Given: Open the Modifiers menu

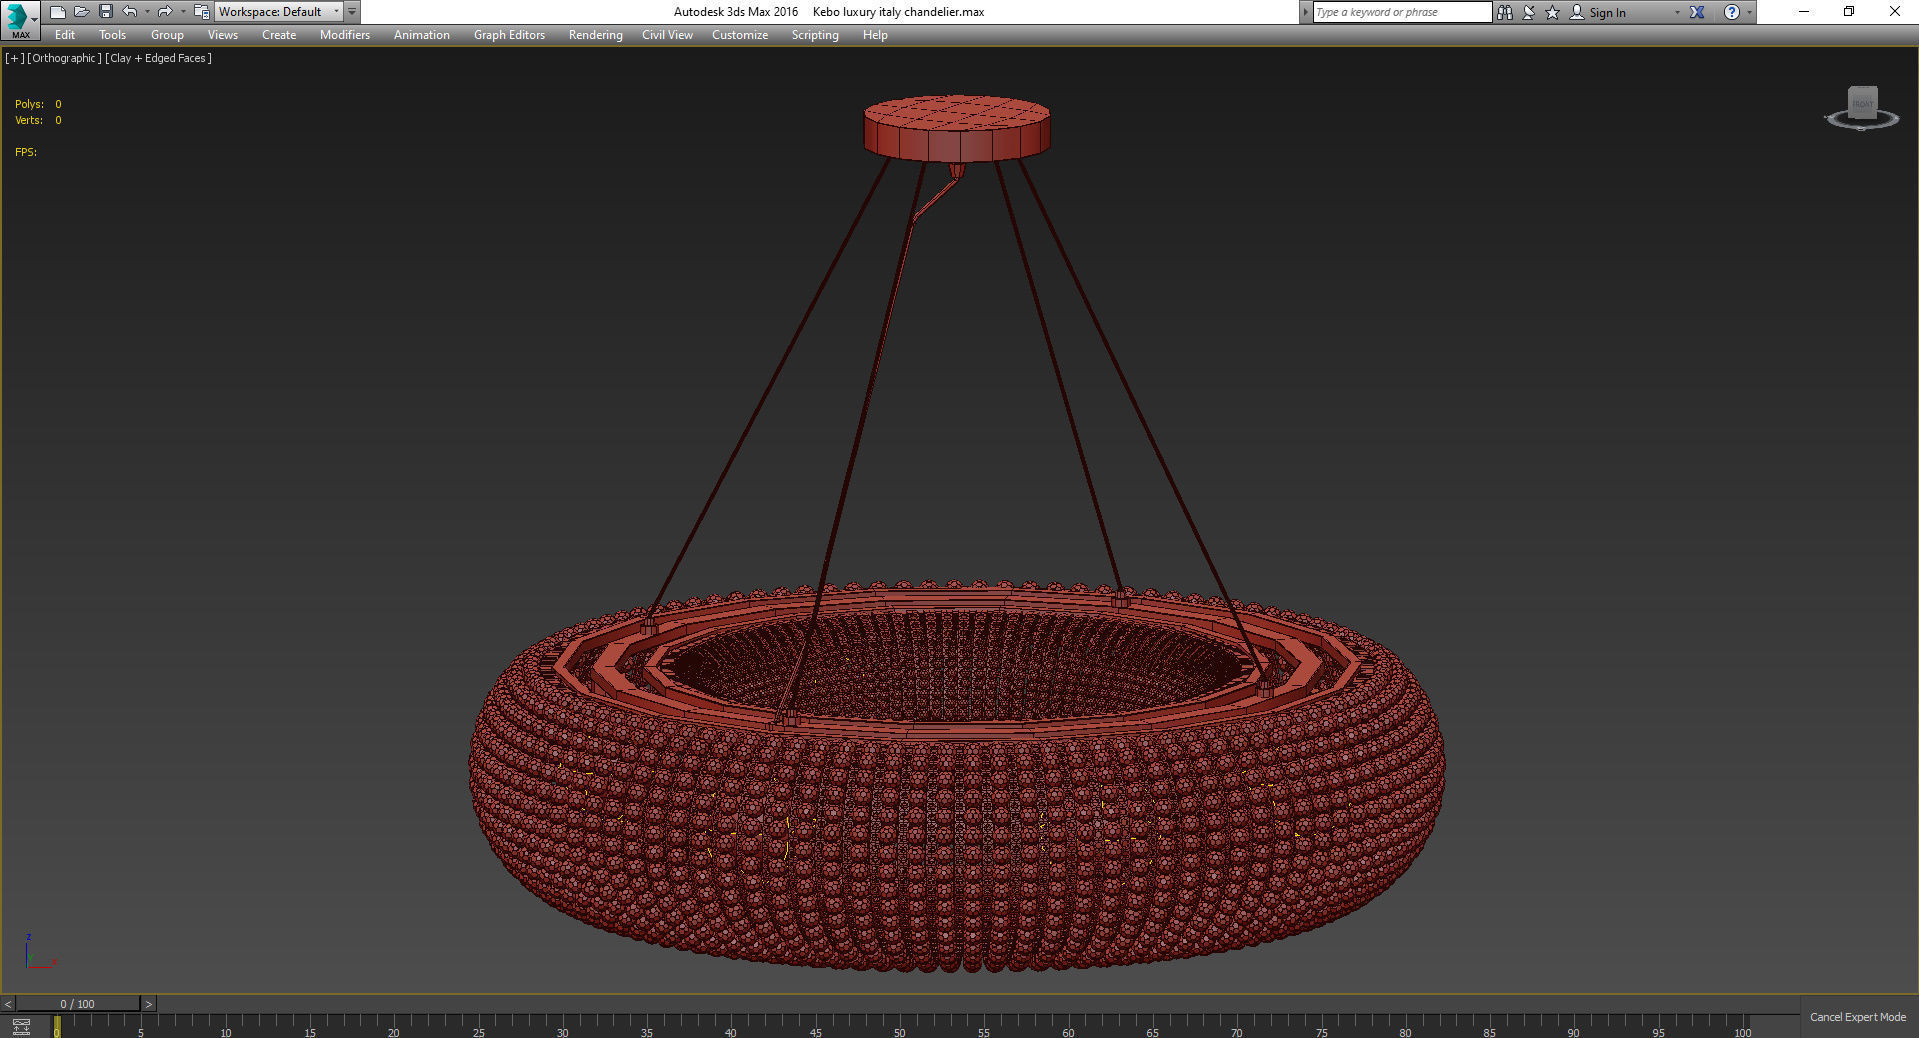Looking at the screenshot, I should (345, 35).
